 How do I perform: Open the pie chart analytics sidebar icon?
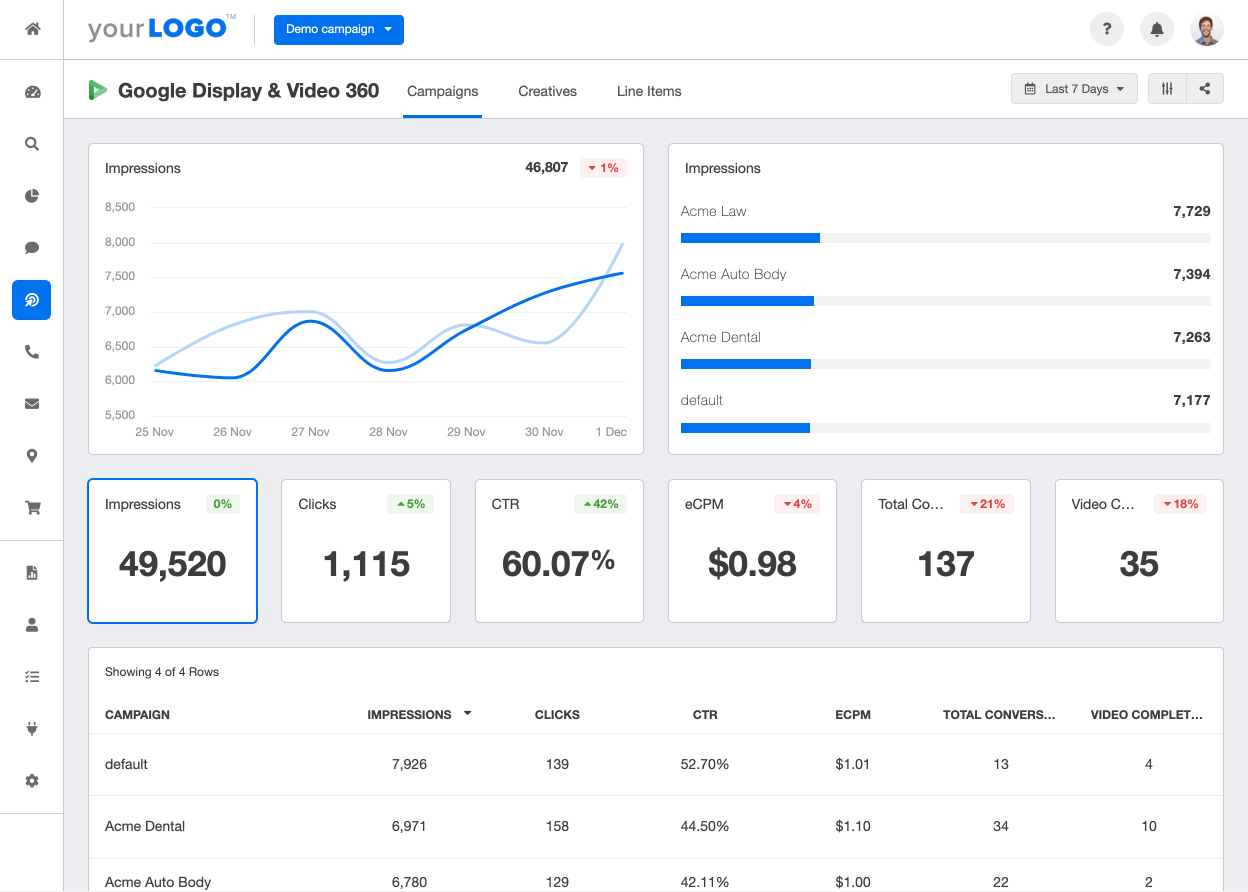tap(31, 196)
